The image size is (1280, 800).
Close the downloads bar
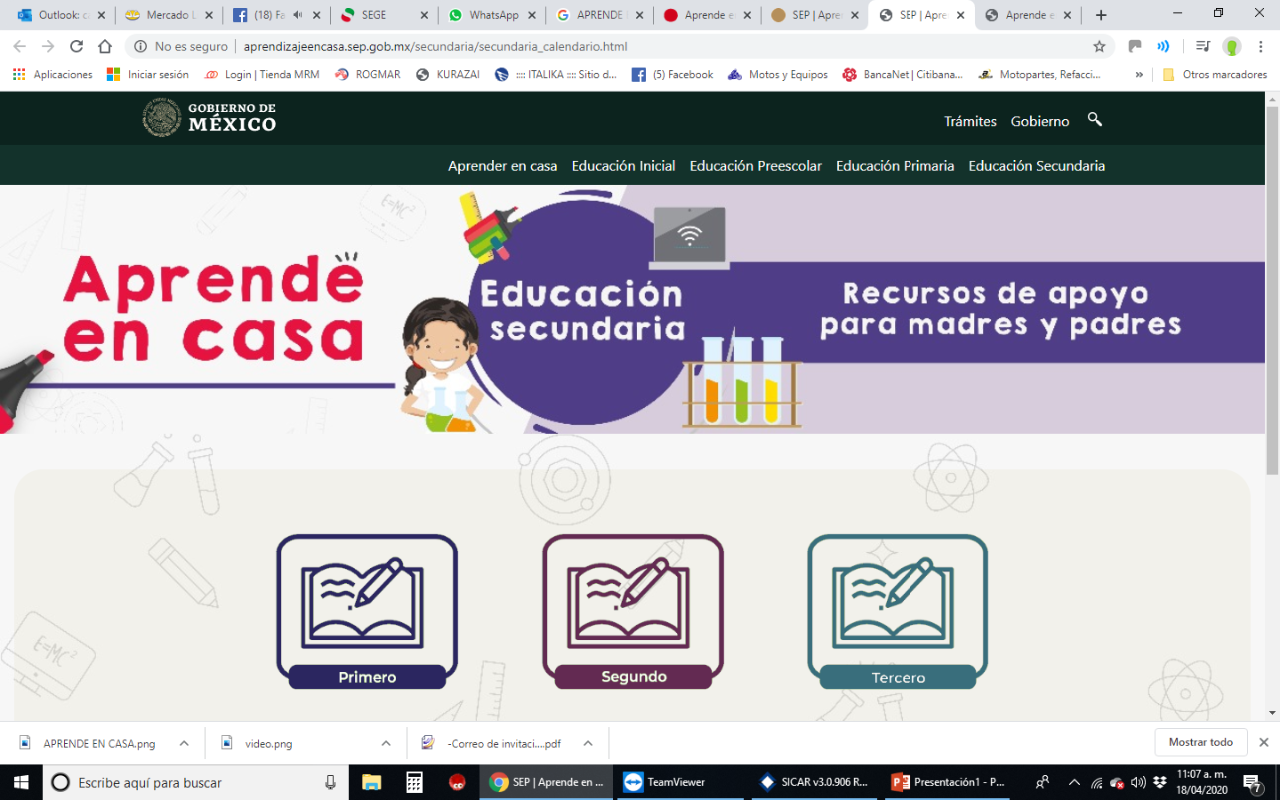pyautogui.click(x=1263, y=742)
